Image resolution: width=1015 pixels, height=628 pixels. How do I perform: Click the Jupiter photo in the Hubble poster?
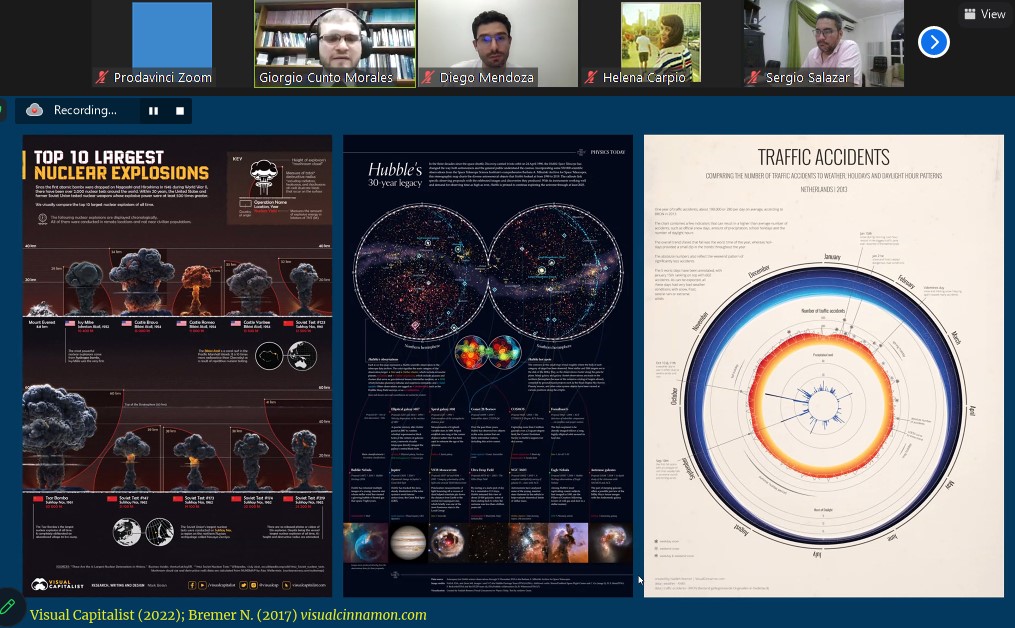(408, 543)
